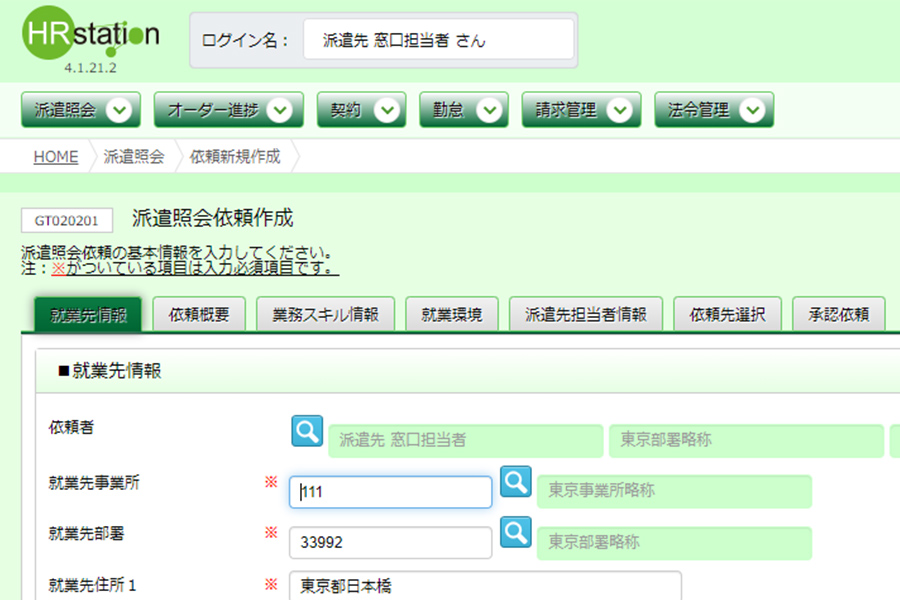
Task: Open the 就業環境 tab
Action: (x=452, y=315)
